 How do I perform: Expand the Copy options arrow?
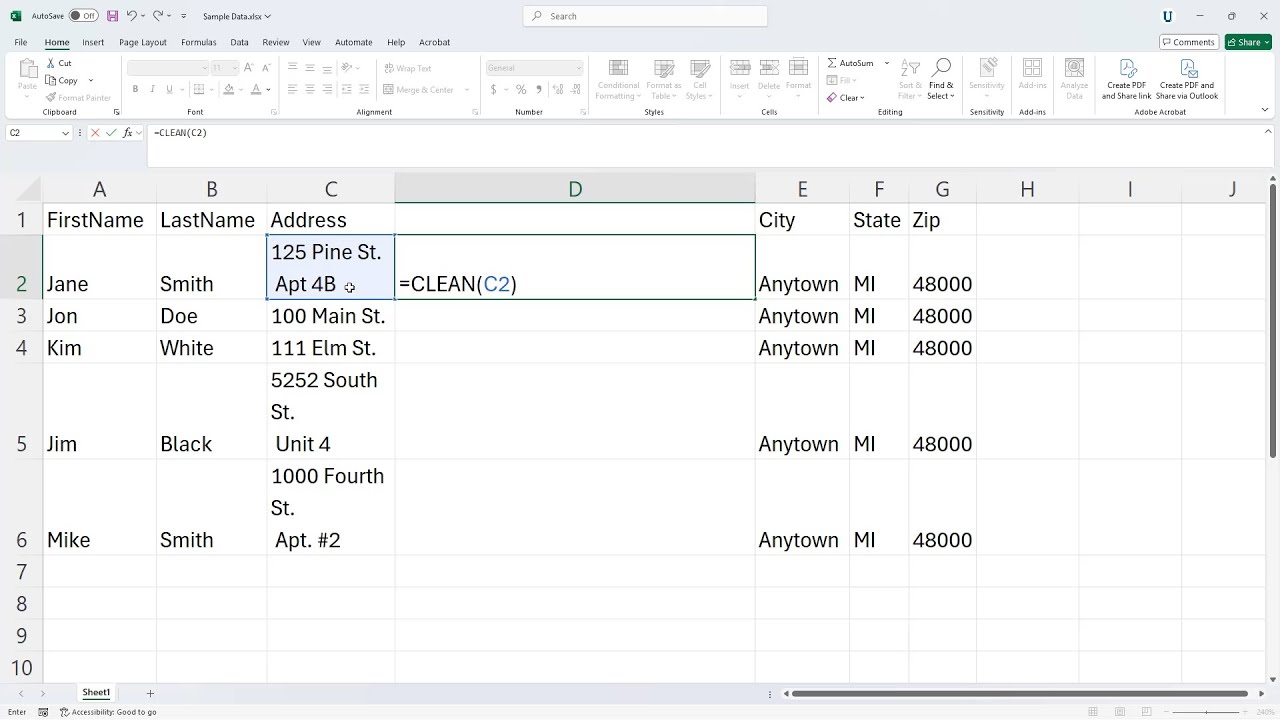point(90,80)
